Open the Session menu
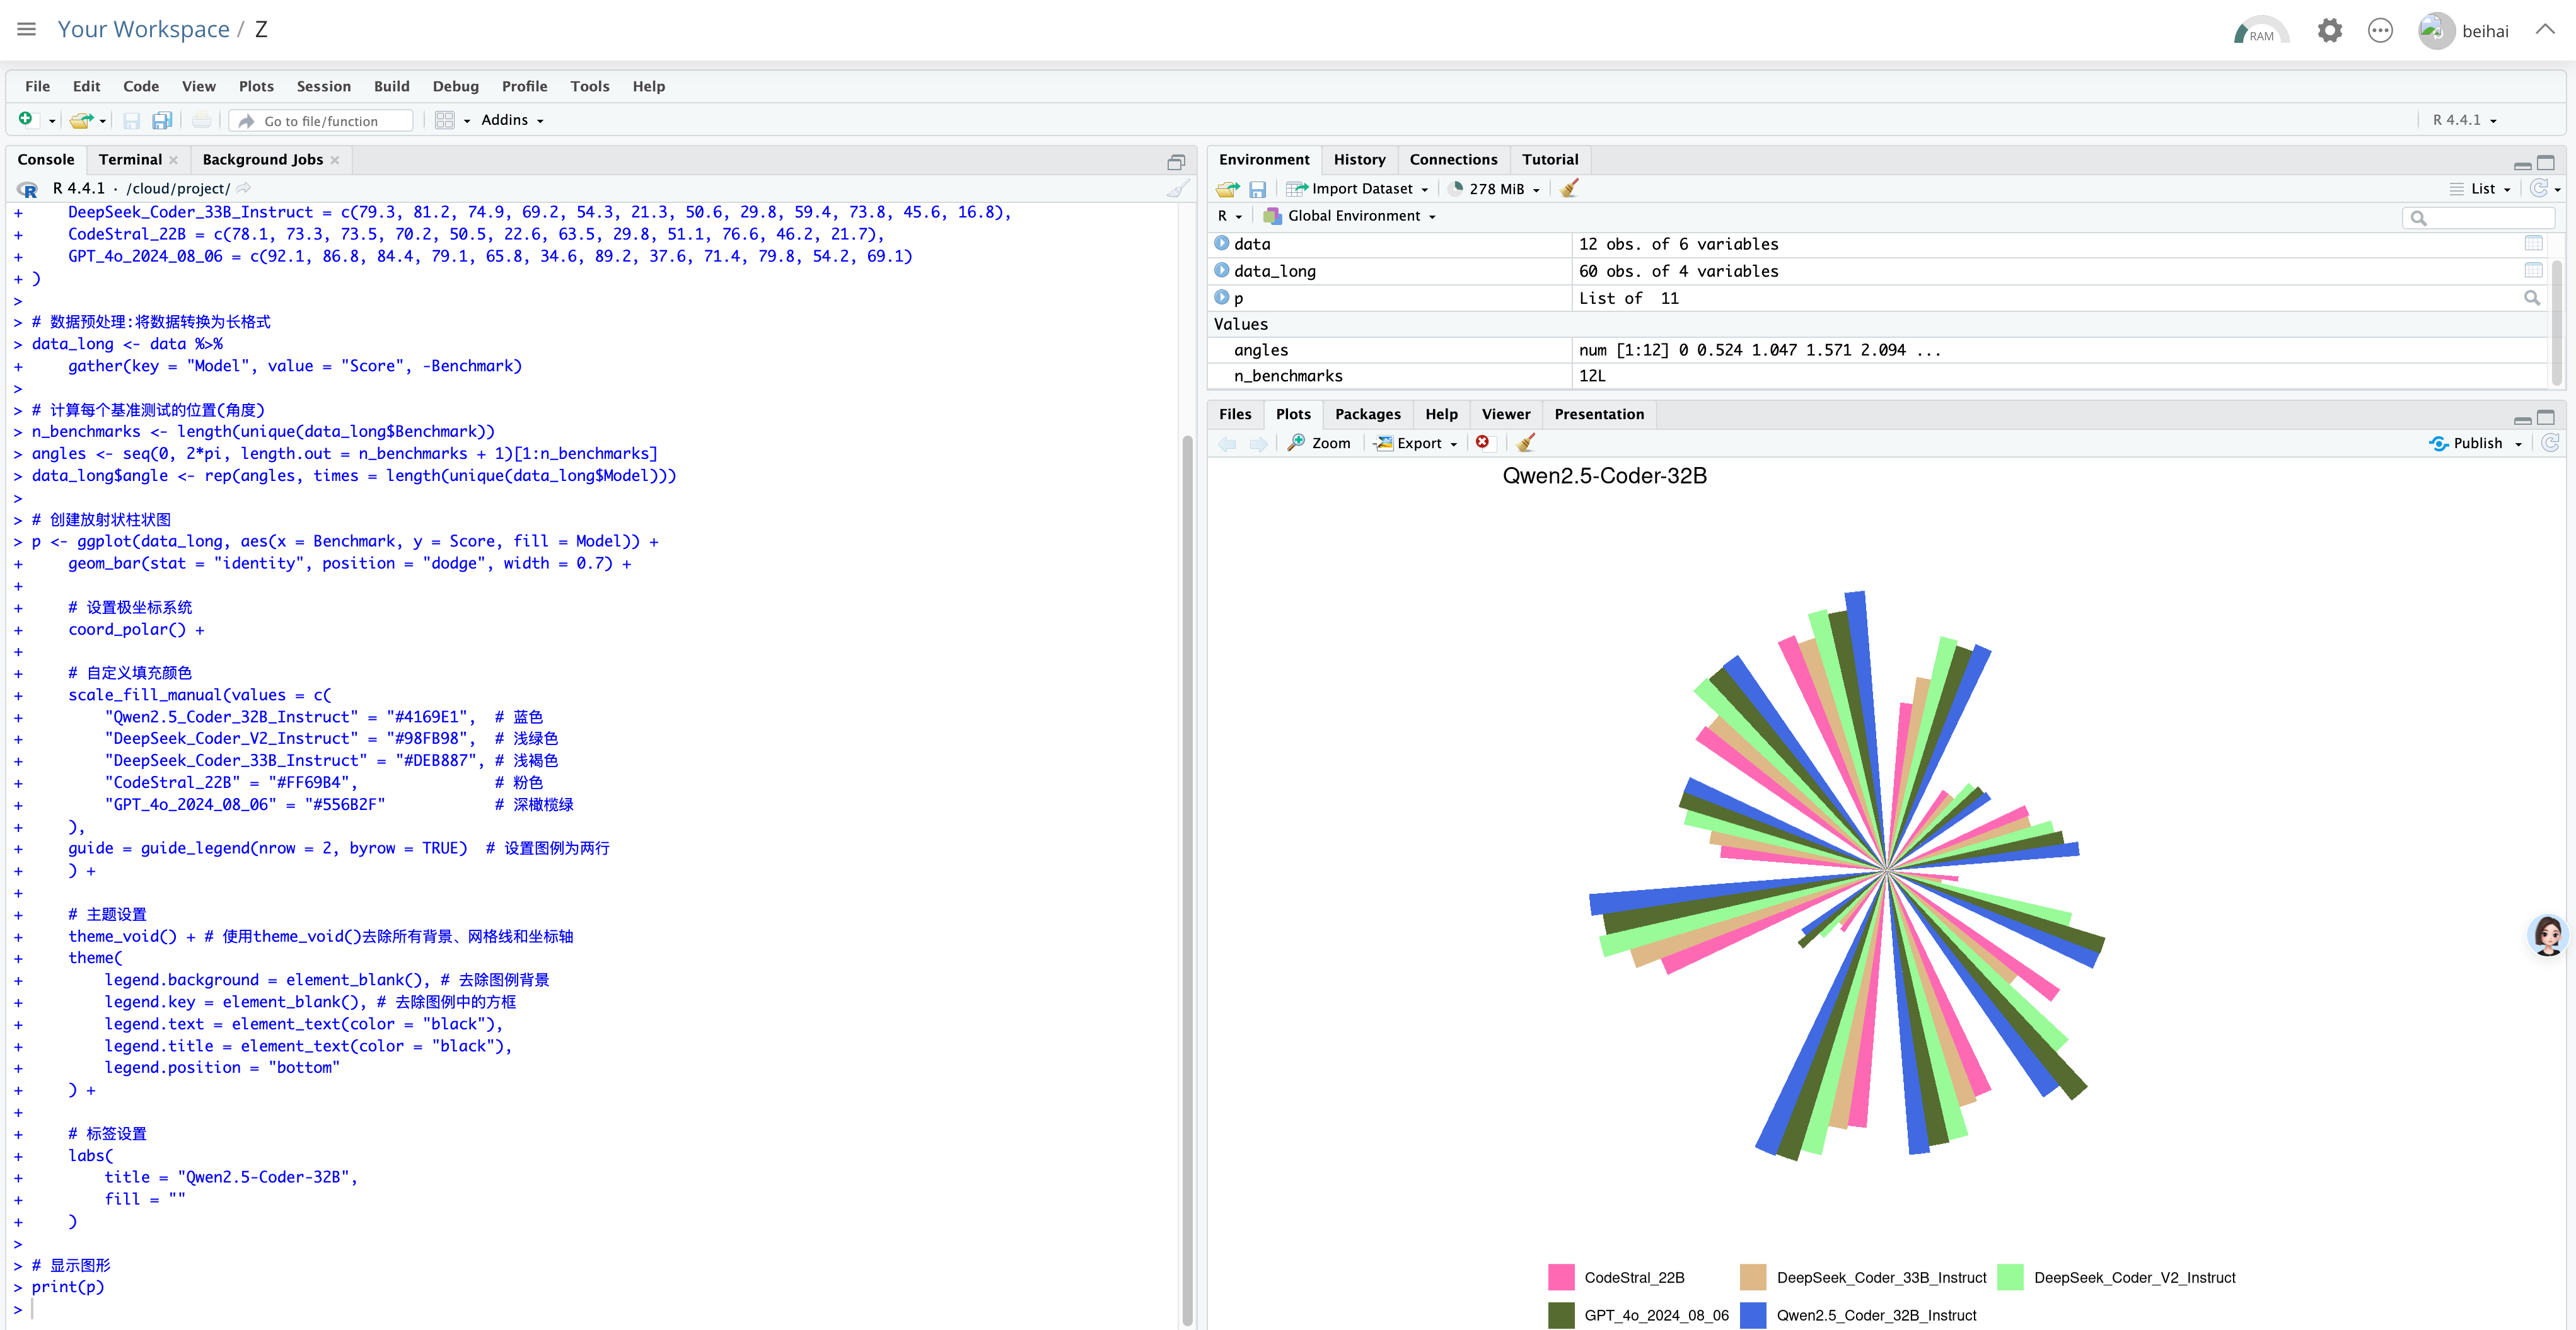Screen dimensions: 2576x1330 point(323,87)
